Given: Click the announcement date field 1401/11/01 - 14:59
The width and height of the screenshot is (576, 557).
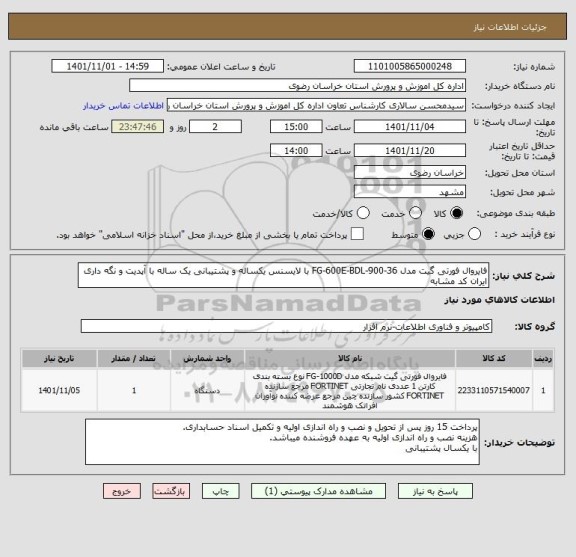Looking at the screenshot, I should [108, 66].
